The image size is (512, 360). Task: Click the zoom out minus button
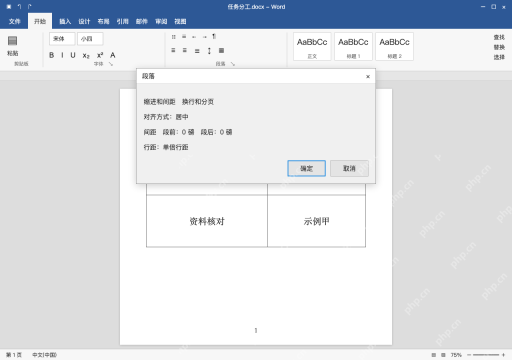click(469, 355)
